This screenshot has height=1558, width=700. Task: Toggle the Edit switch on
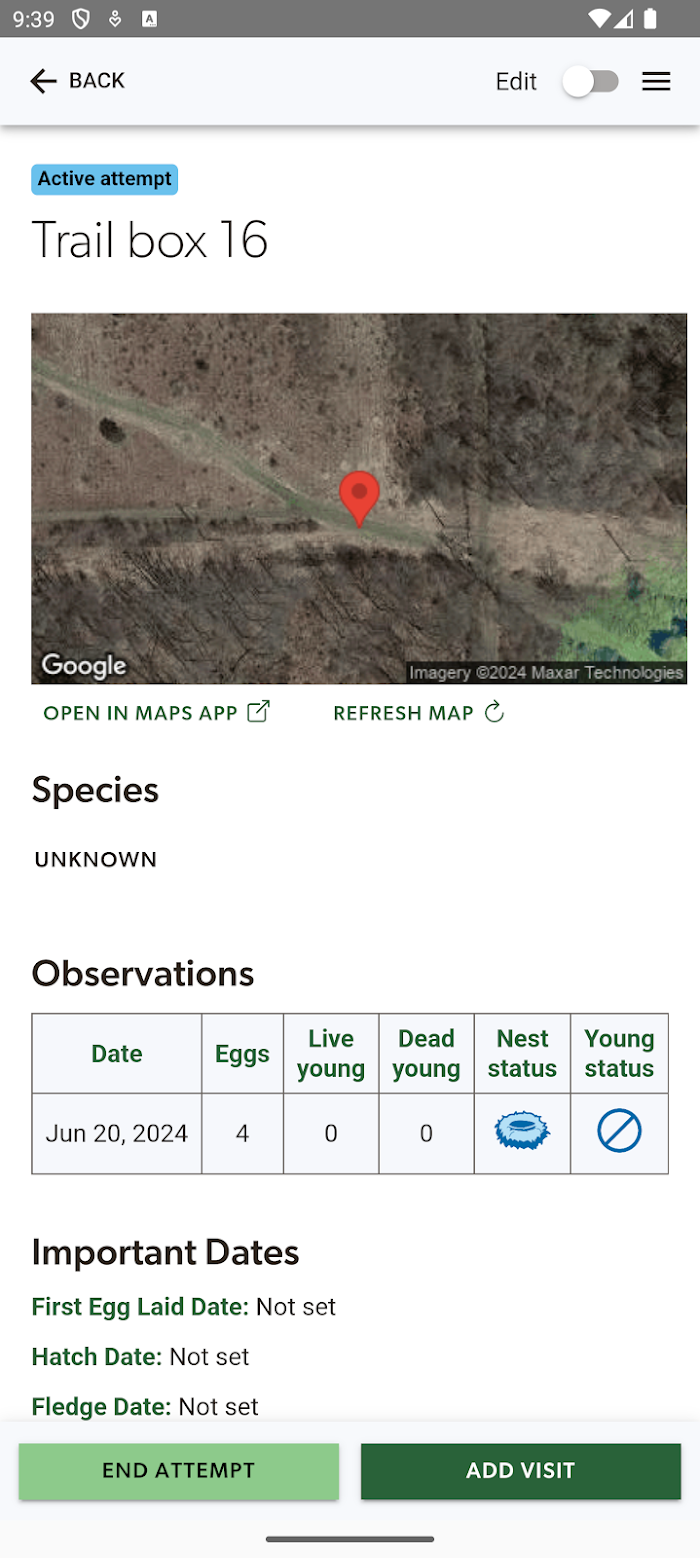click(590, 82)
